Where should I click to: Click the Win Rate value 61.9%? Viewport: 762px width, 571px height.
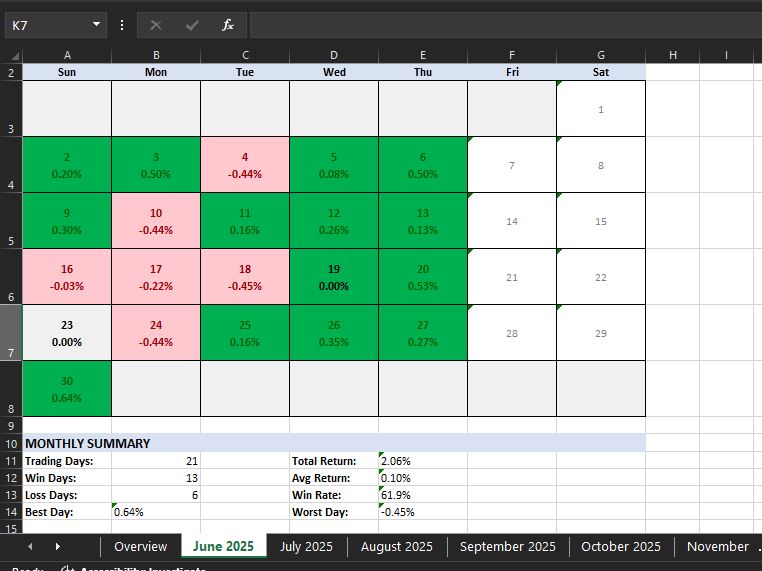pyautogui.click(x=423, y=495)
